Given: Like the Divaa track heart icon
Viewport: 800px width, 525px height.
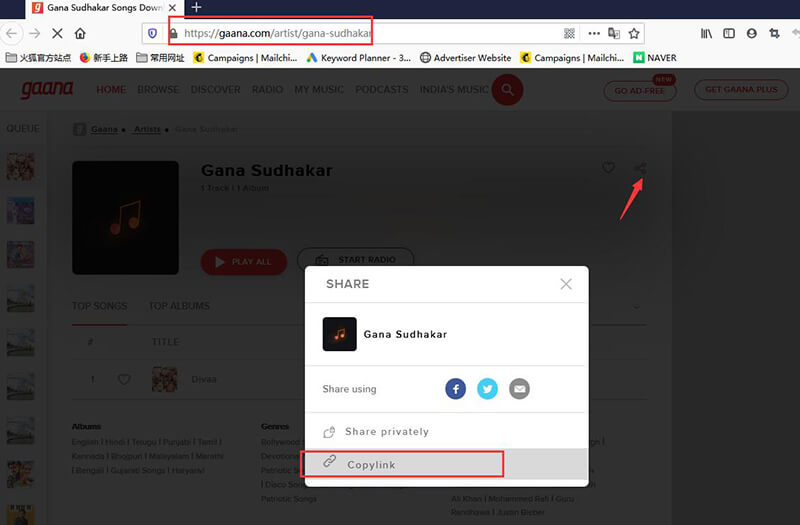Looking at the screenshot, I should coord(124,379).
